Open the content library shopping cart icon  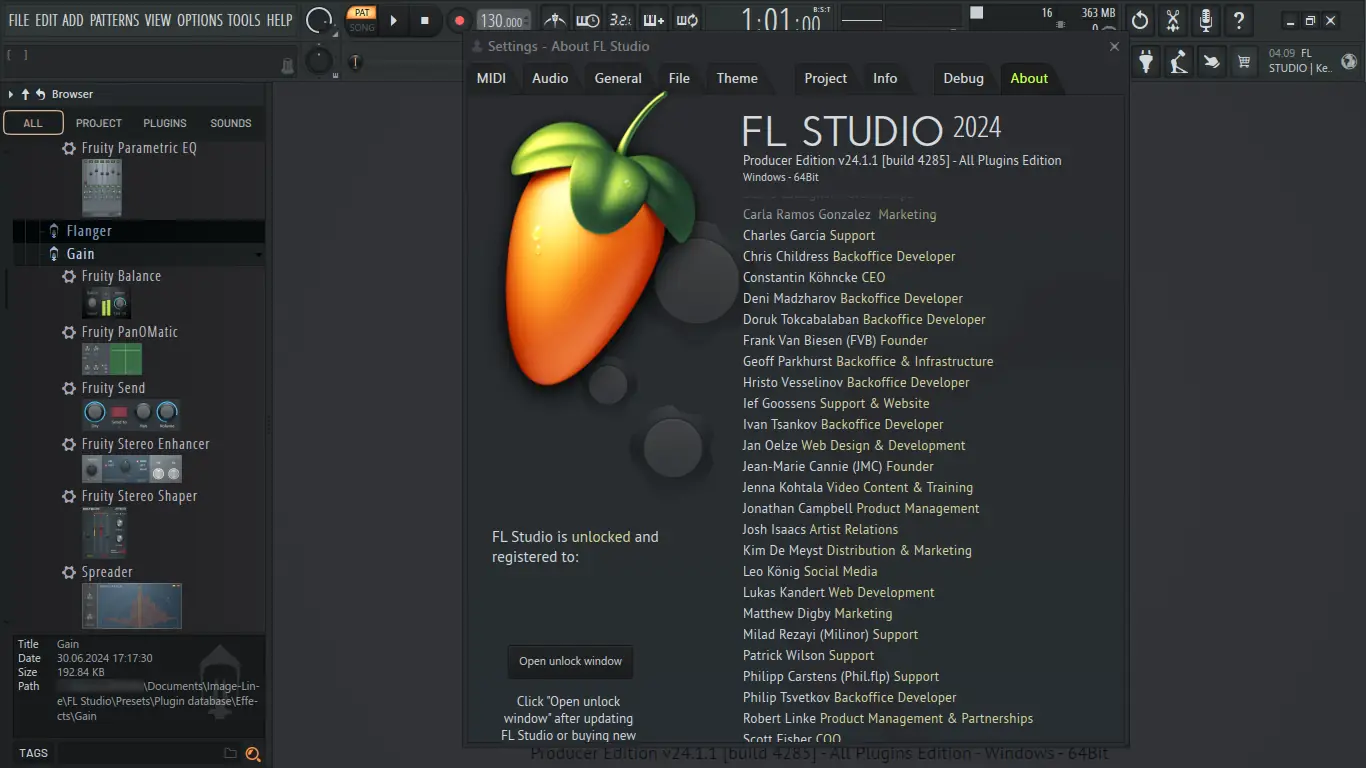pyautogui.click(x=1244, y=62)
